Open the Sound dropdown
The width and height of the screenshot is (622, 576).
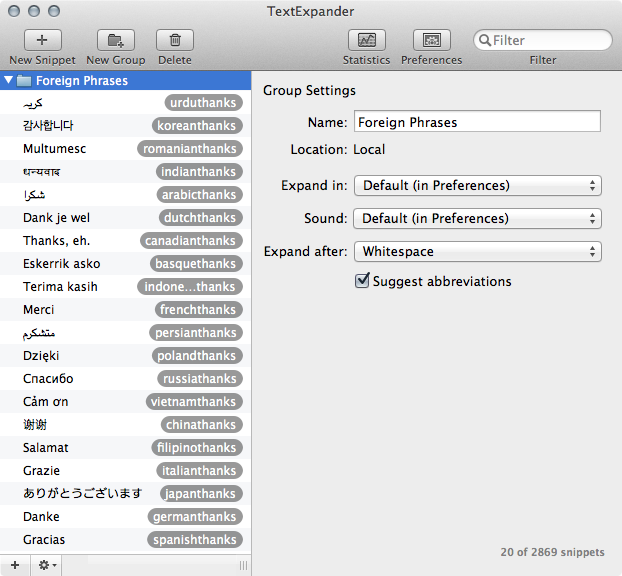tap(478, 219)
